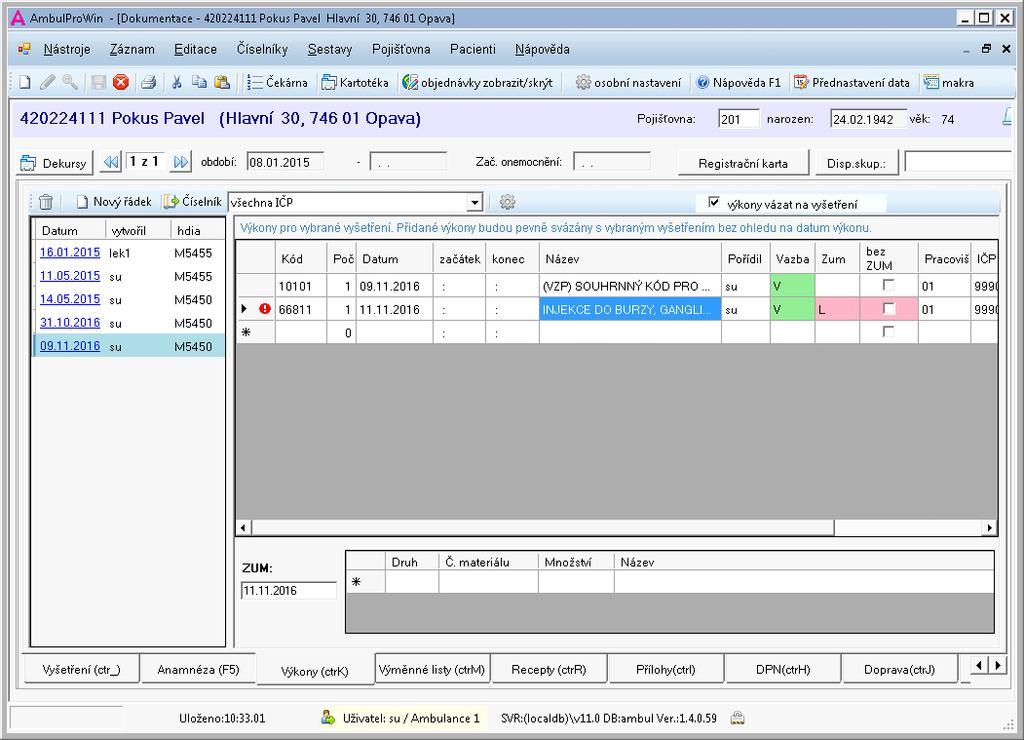Click the user icon in status bar
Screen dimensions: 1024x740
328,718
